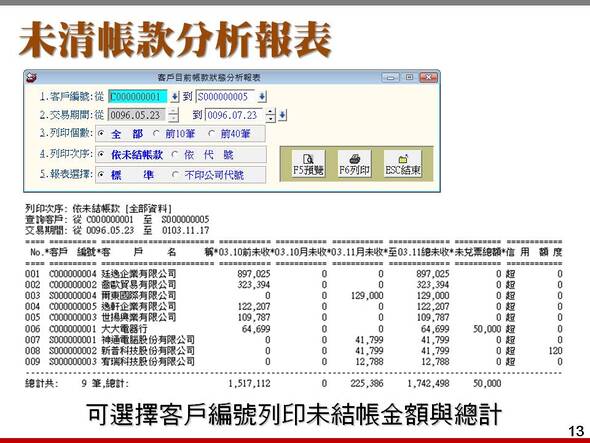Image resolution: width=590 pixels, height=443 pixels.
Task: Focus the customer number from field C000000001
Action: [x=138, y=97]
